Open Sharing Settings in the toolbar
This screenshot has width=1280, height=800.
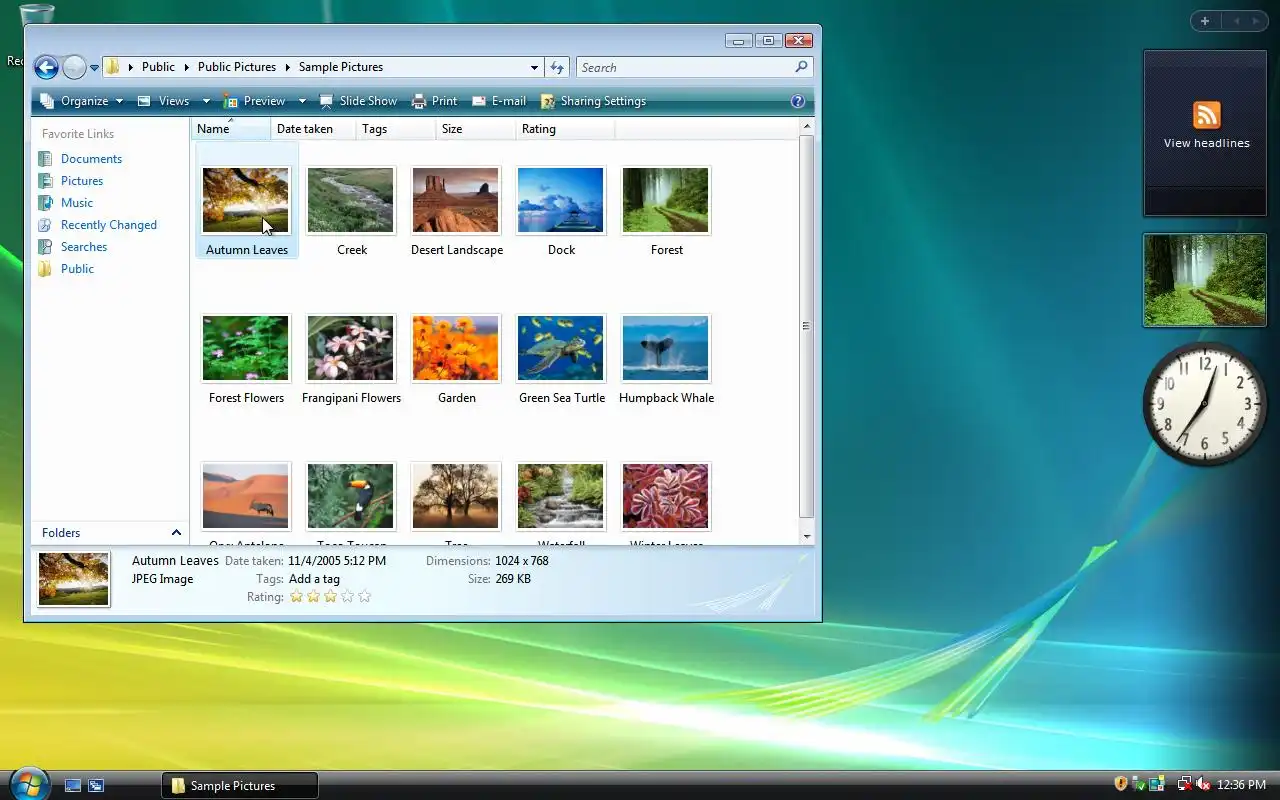tap(593, 101)
